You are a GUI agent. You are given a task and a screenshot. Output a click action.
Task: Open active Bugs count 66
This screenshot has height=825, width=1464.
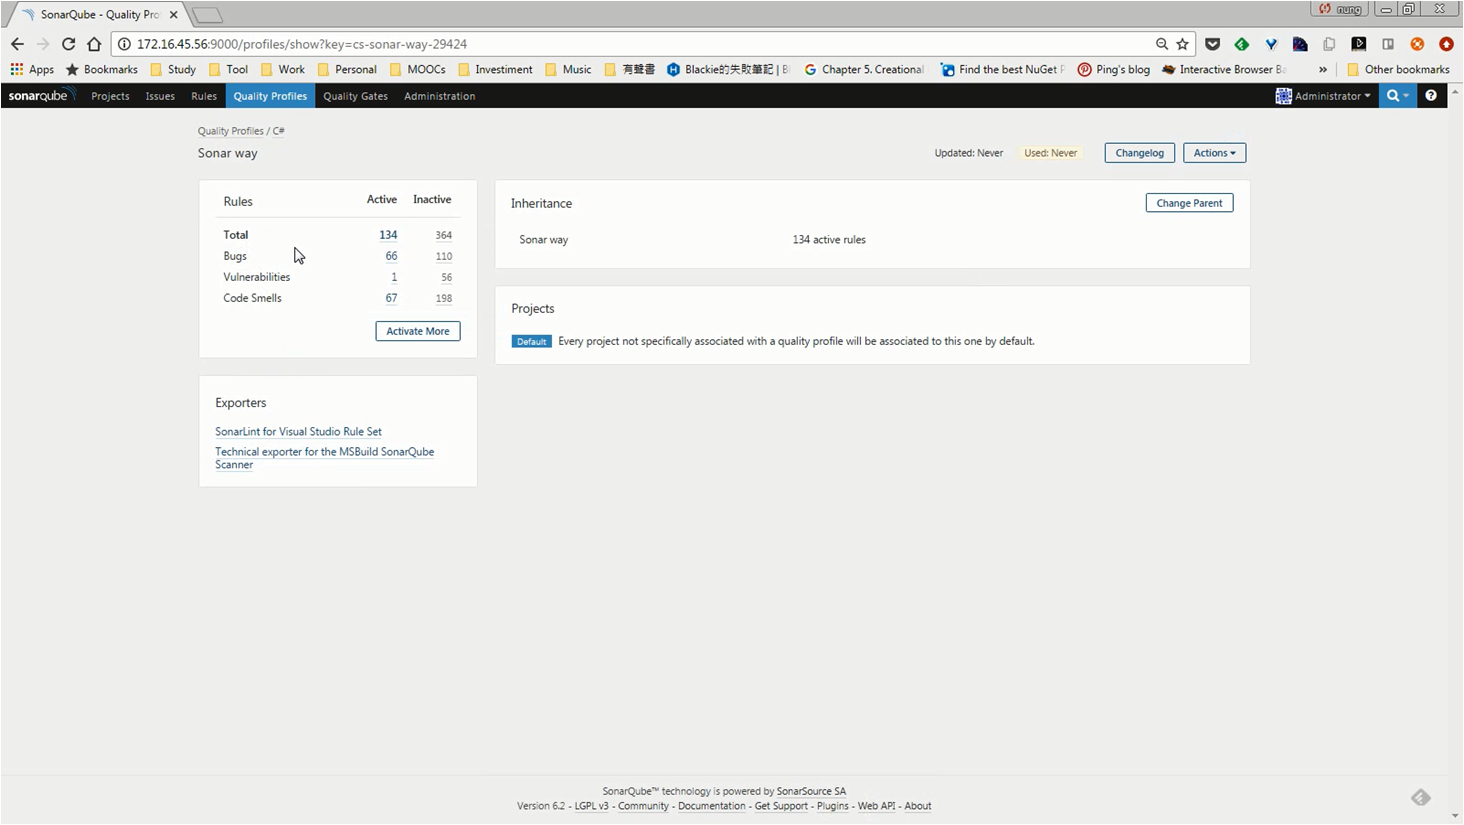coord(391,256)
